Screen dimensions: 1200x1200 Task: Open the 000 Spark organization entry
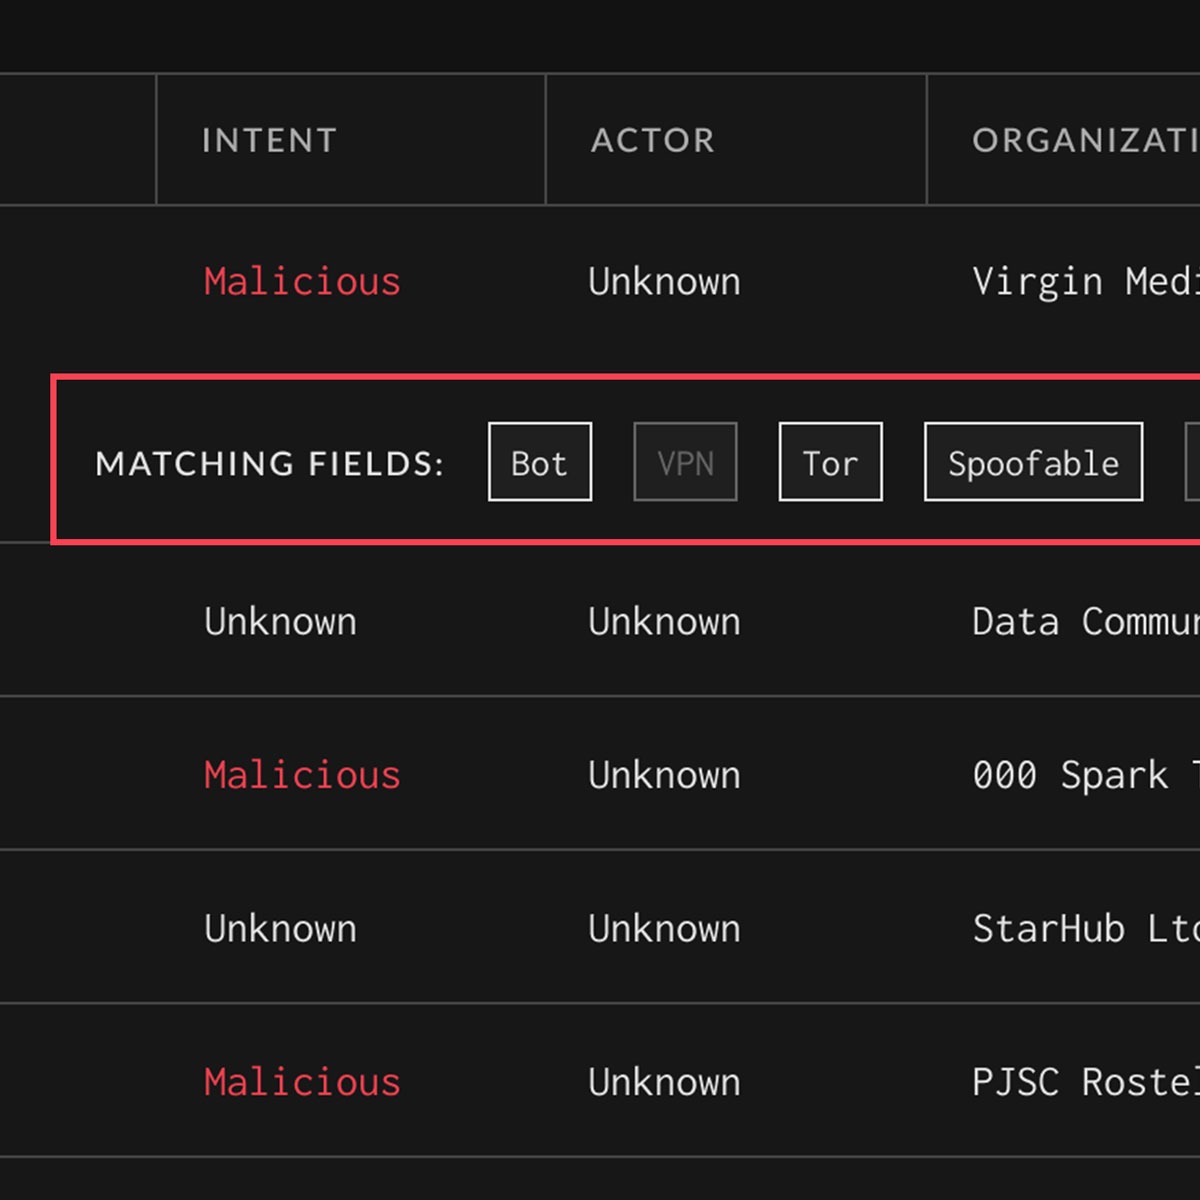1084,775
